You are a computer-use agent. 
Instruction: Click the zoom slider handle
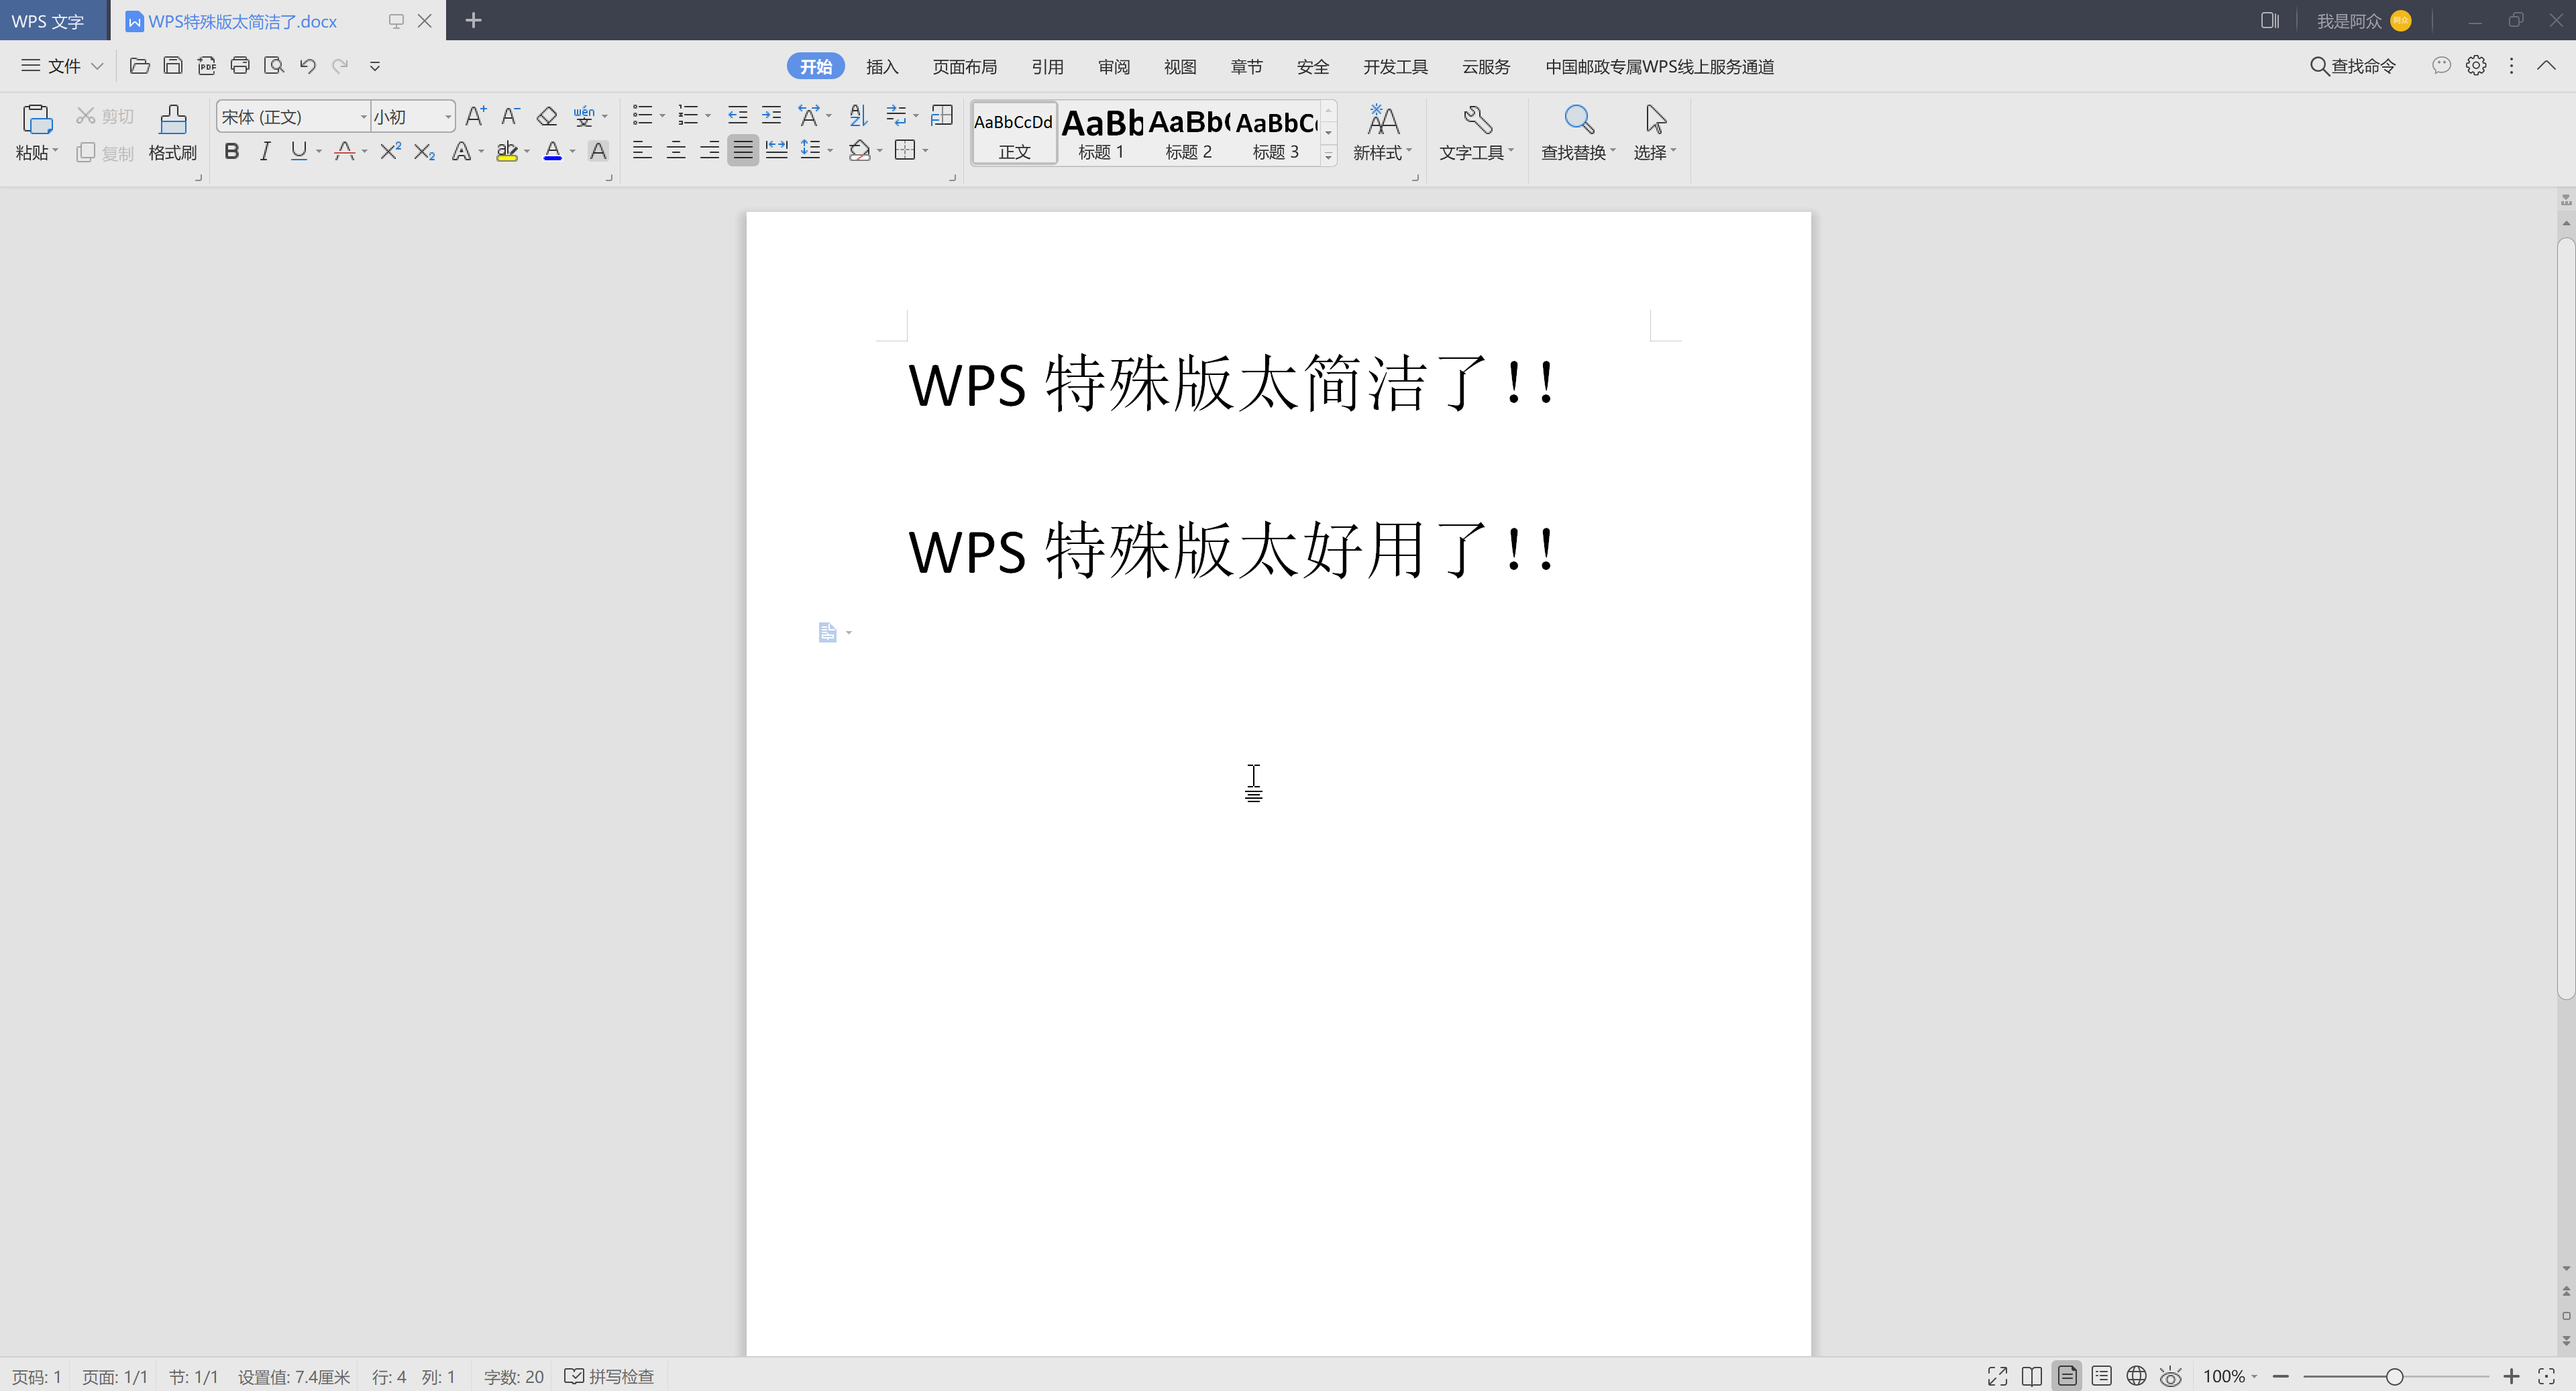click(x=2395, y=1376)
